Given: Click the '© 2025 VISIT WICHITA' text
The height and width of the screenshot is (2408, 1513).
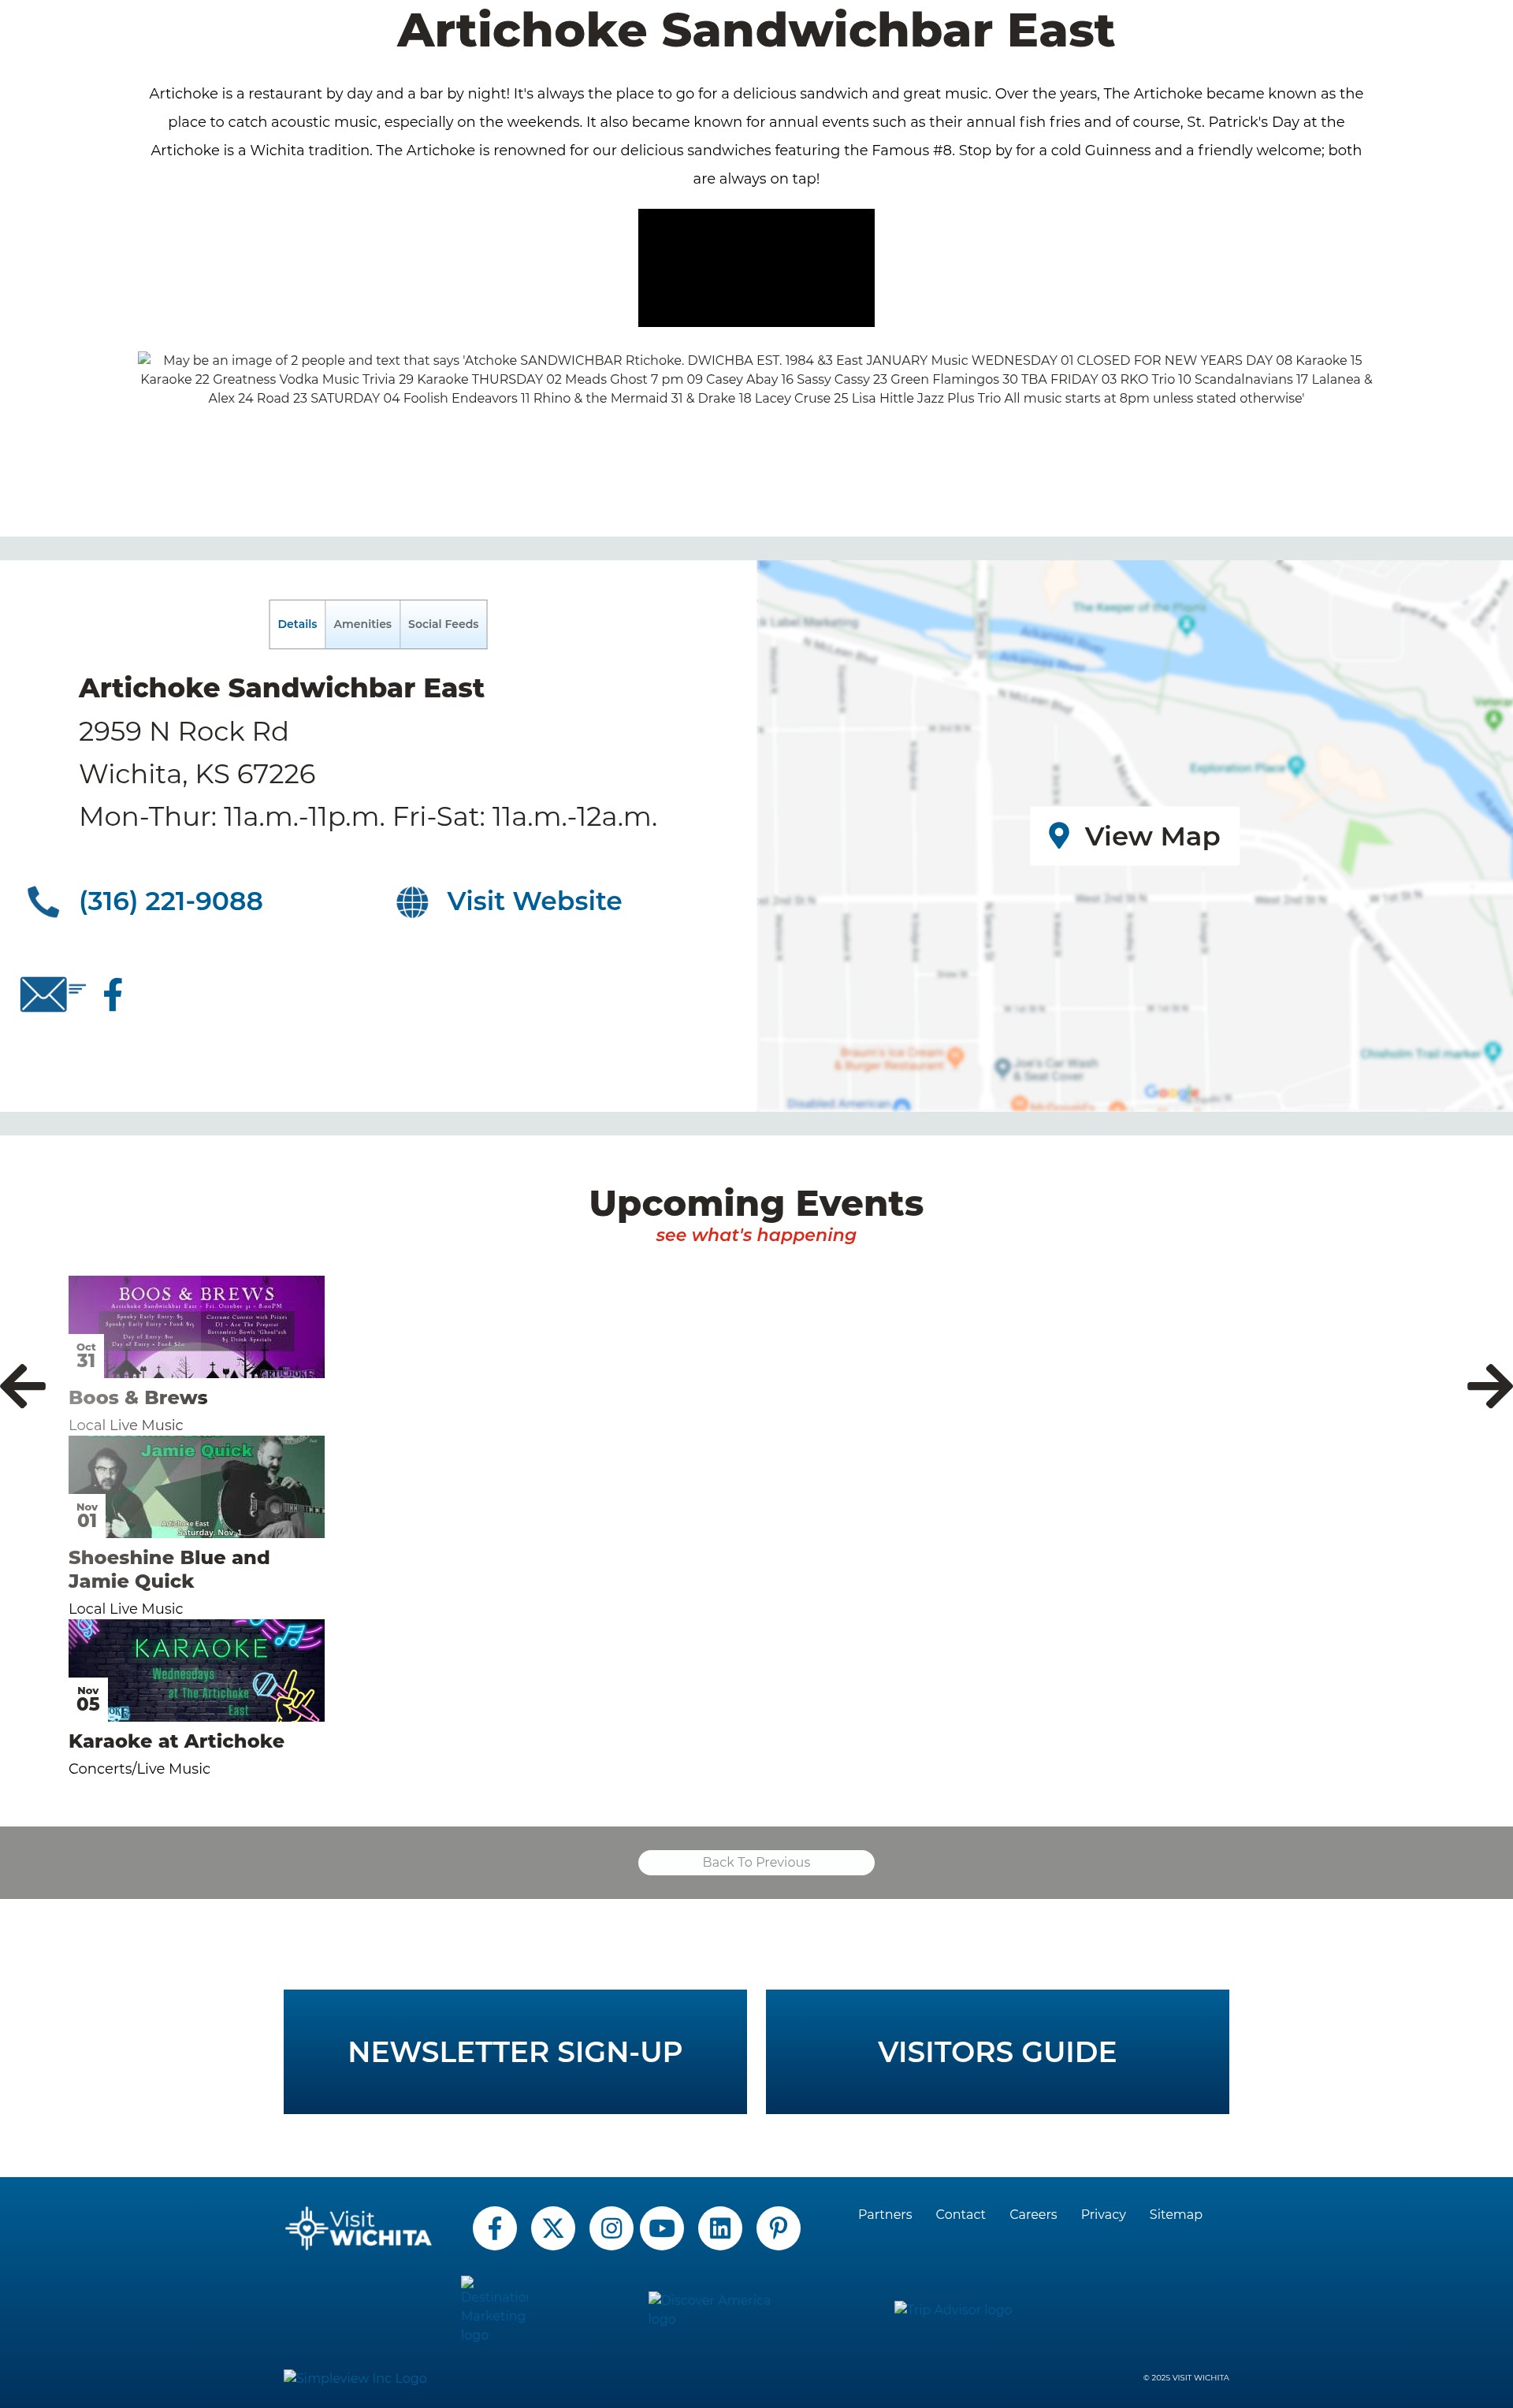Looking at the screenshot, I should [1186, 2378].
